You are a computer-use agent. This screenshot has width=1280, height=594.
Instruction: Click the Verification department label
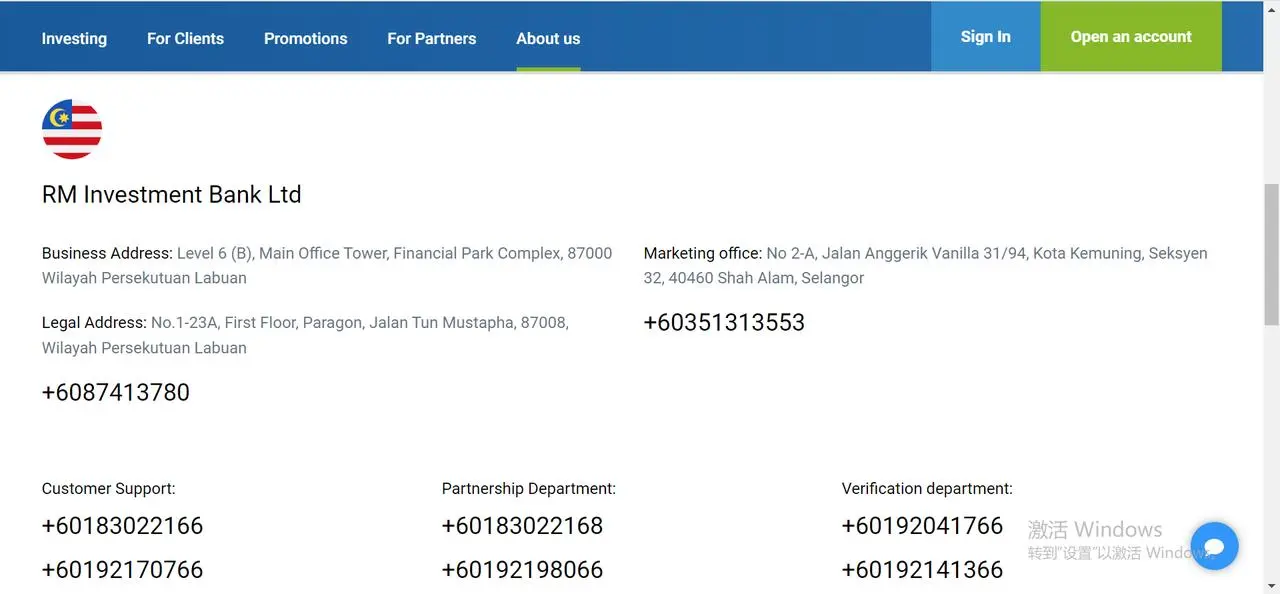tap(927, 488)
